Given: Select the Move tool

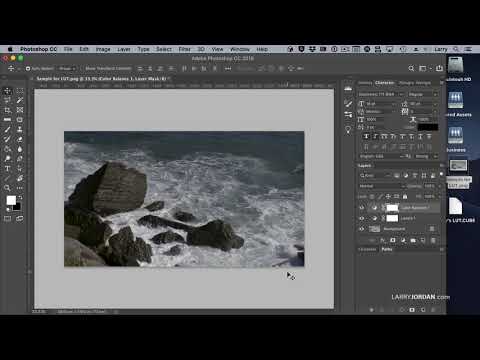Looking at the screenshot, I should (x=7, y=91).
